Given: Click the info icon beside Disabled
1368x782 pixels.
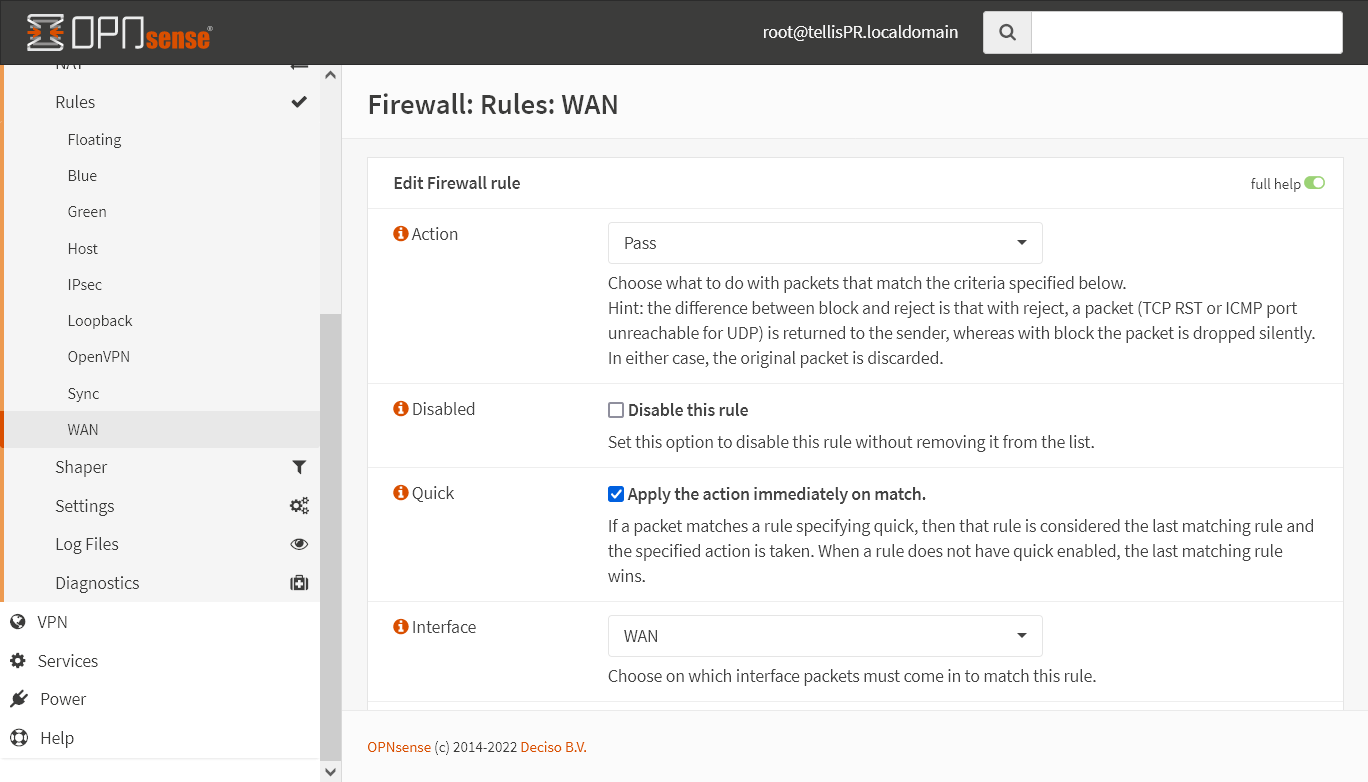Looking at the screenshot, I should [401, 409].
